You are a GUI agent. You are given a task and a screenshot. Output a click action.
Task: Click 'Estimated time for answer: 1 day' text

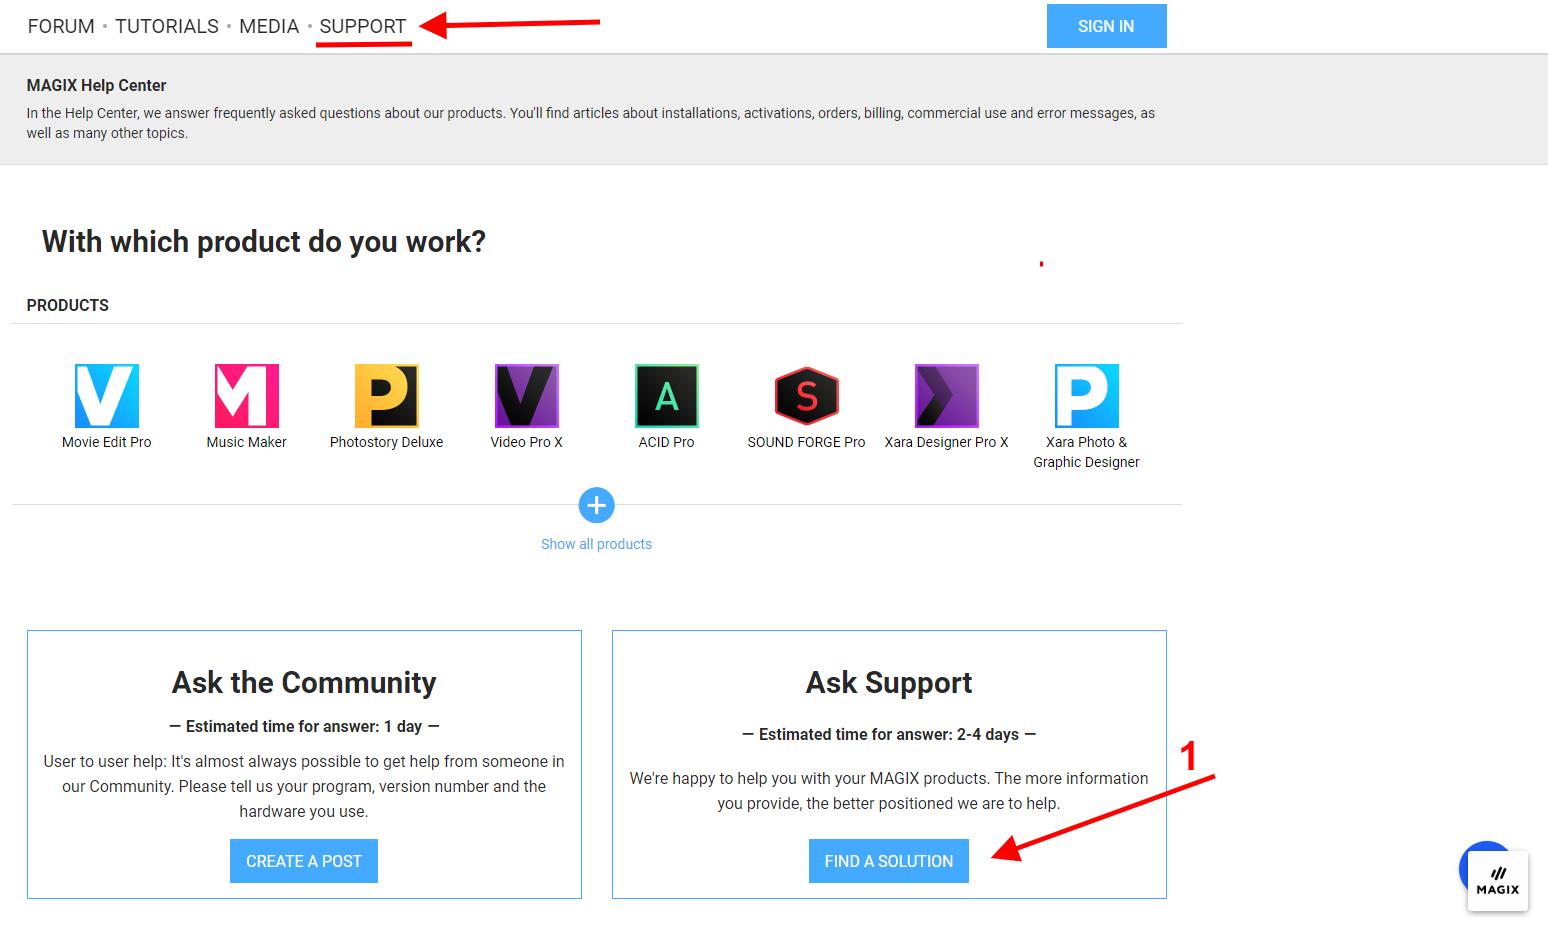[x=304, y=726]
